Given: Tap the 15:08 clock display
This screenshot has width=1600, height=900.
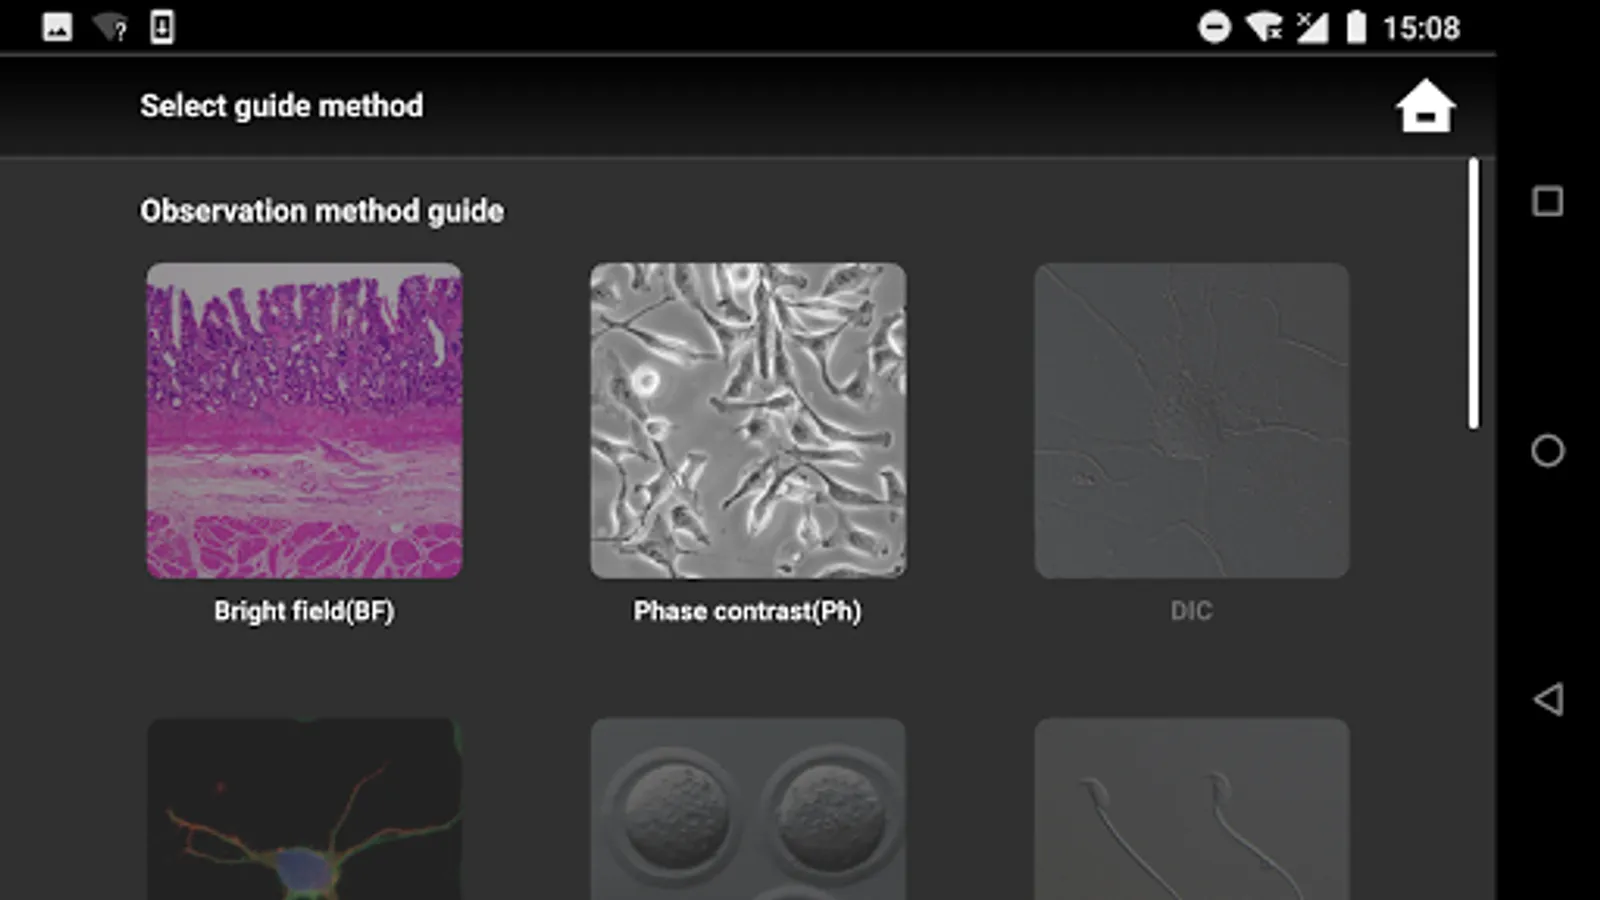Looking at the screenshot, I should (x=1421, y=28).
